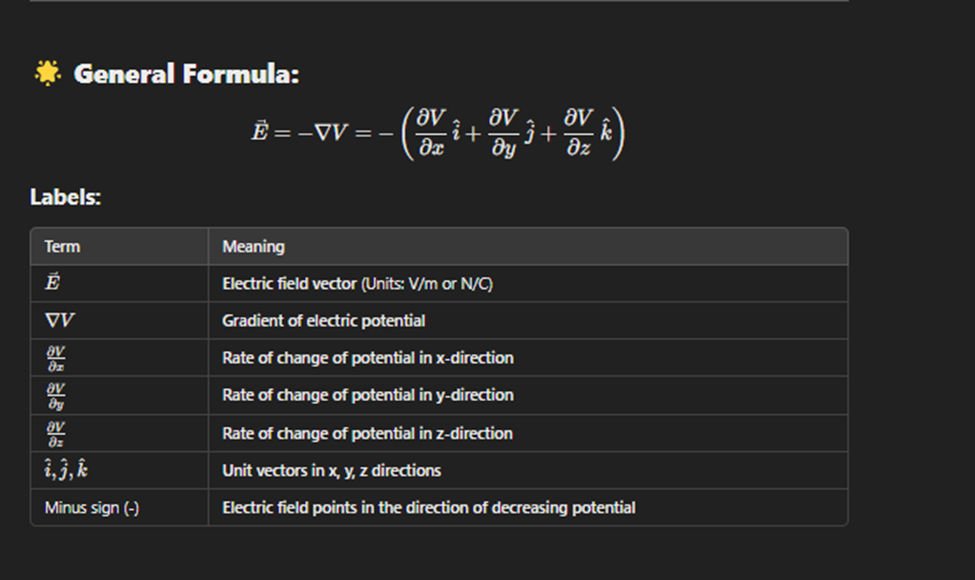Click the Meaning column header
The image size is (975, 580).
pyautogui.click(x=253, y=247)
